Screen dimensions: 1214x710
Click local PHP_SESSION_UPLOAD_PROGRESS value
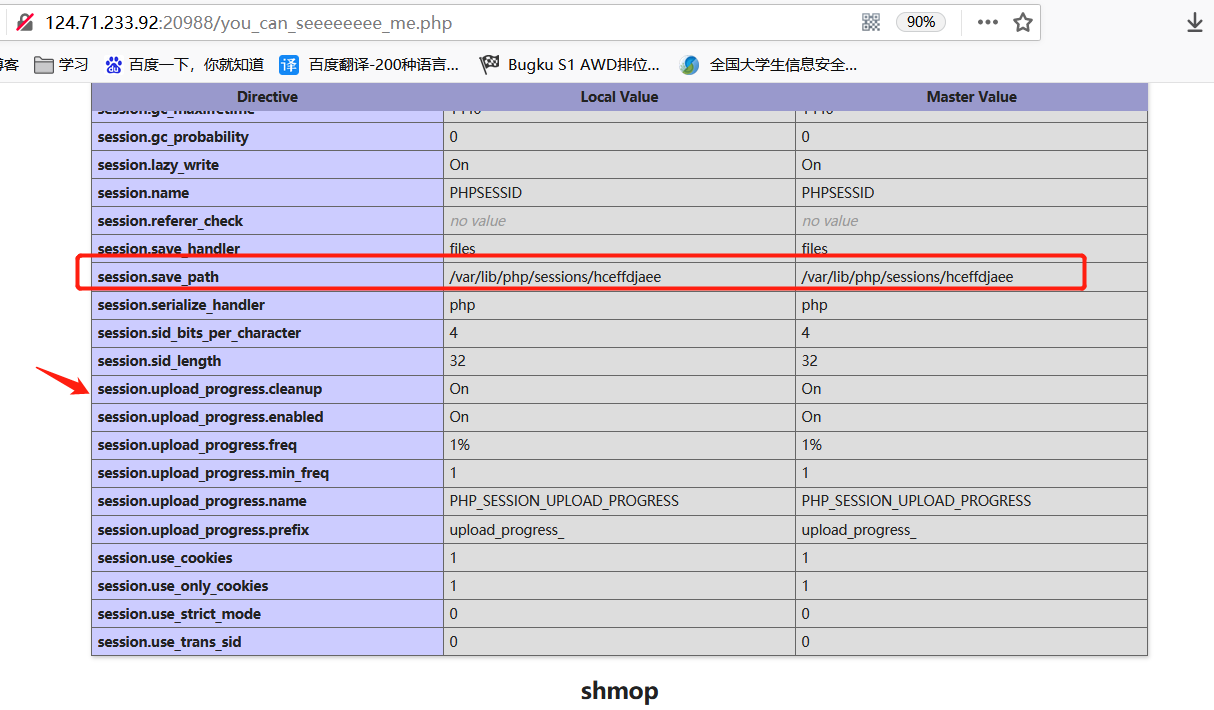564,501
